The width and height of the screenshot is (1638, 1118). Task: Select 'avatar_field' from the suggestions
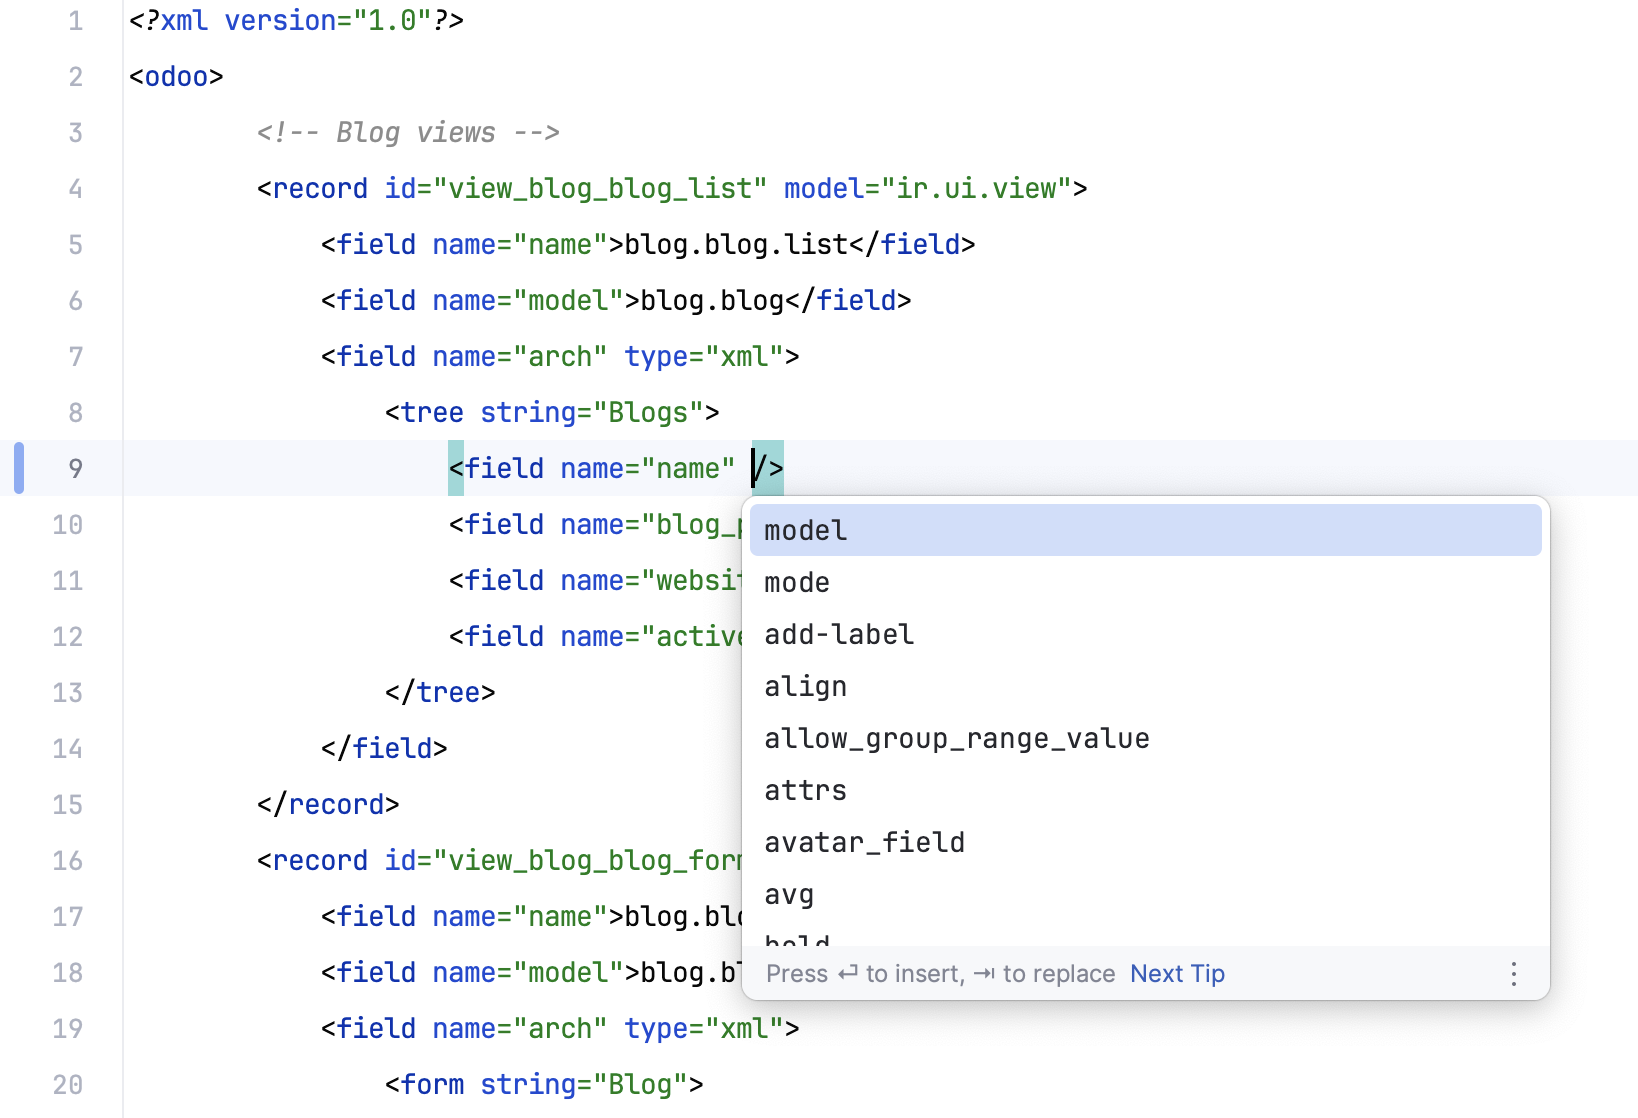point(864,842)
